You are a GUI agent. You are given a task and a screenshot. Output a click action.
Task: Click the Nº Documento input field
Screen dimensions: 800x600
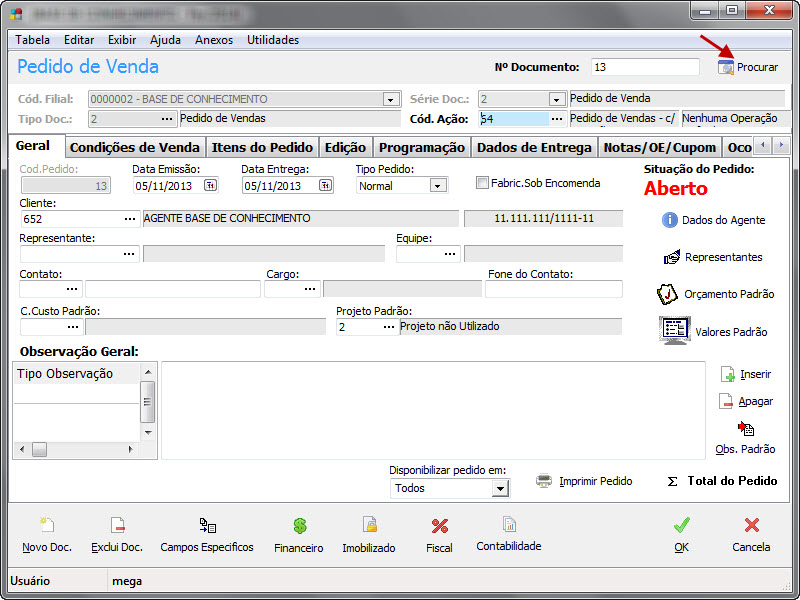point(644,67)
